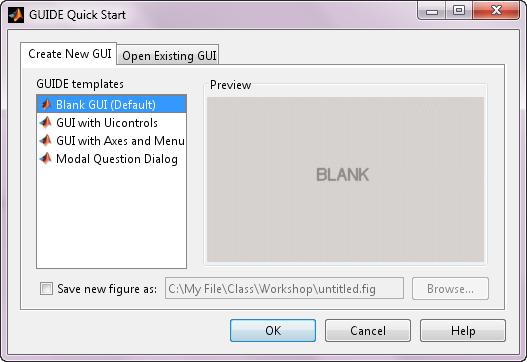Click empty space in the GUIDE templates list
This screenshot has height=362, width=527.
tap(111, 218)
